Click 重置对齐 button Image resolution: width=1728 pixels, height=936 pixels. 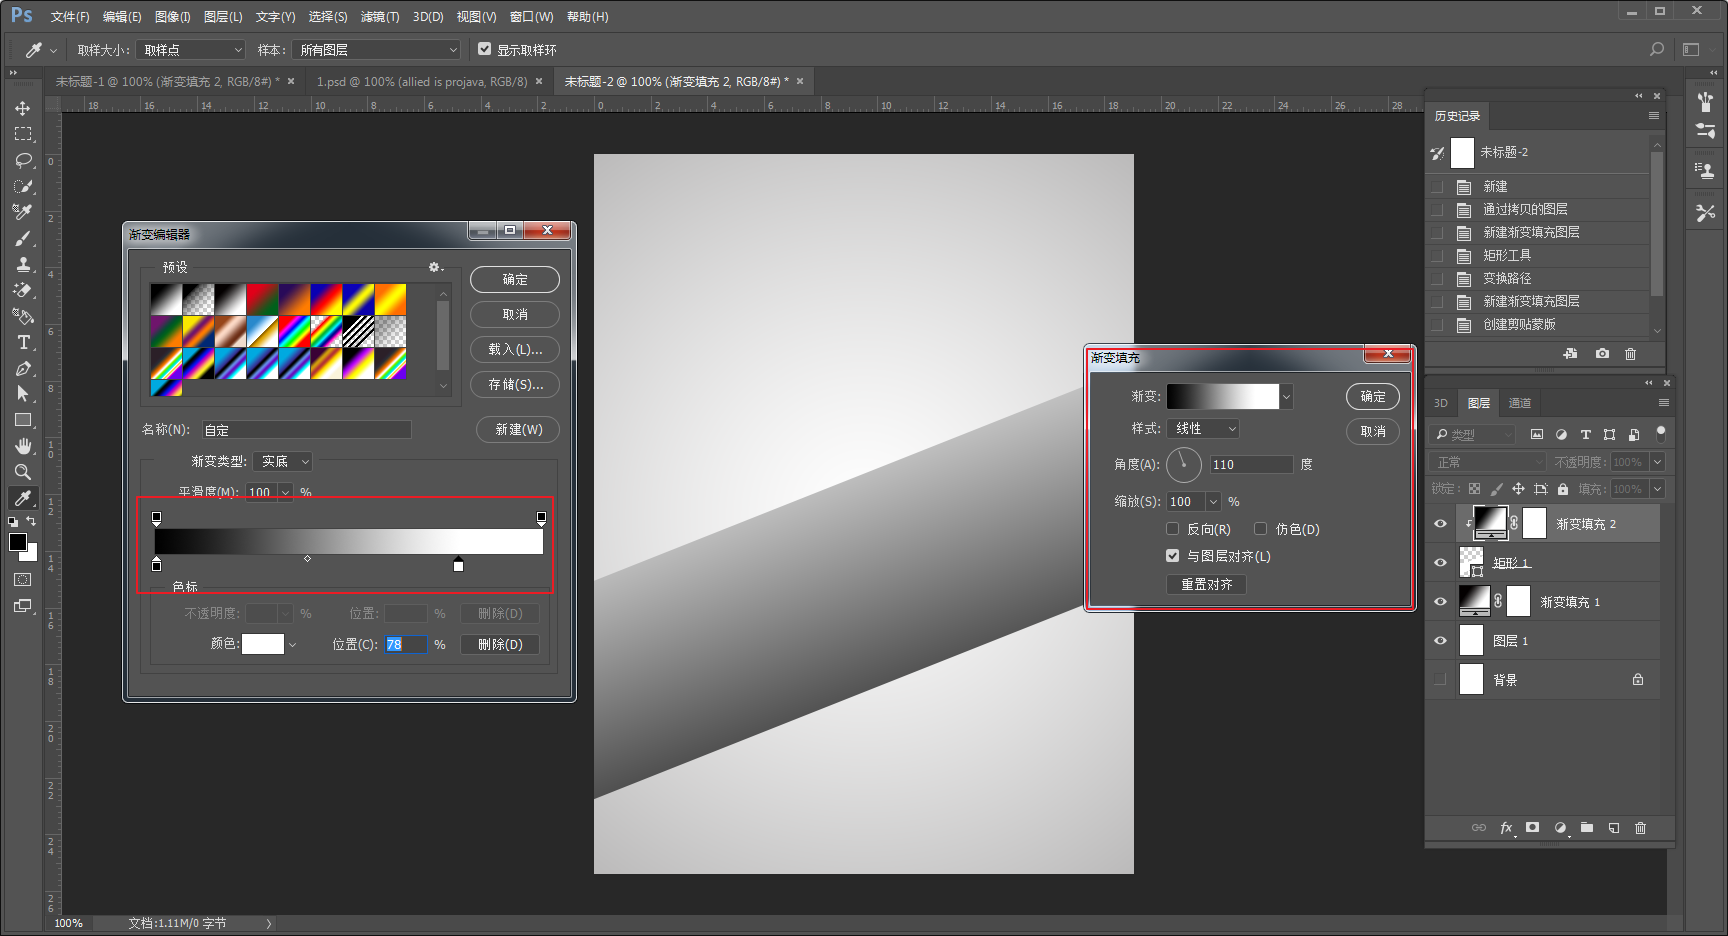pyautogui.click(x=1206, y=584)
